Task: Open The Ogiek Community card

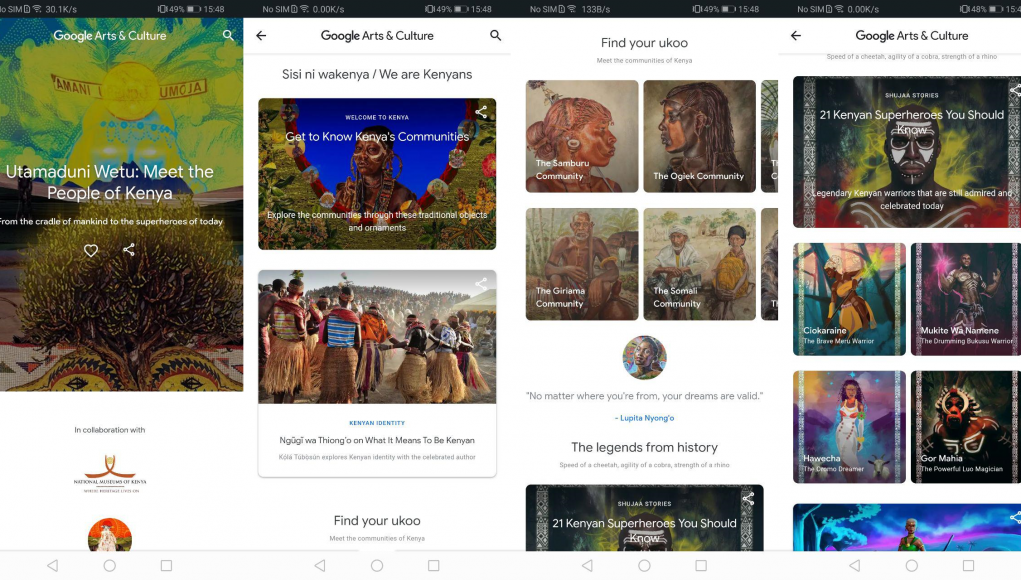Action: coord(700,136)
